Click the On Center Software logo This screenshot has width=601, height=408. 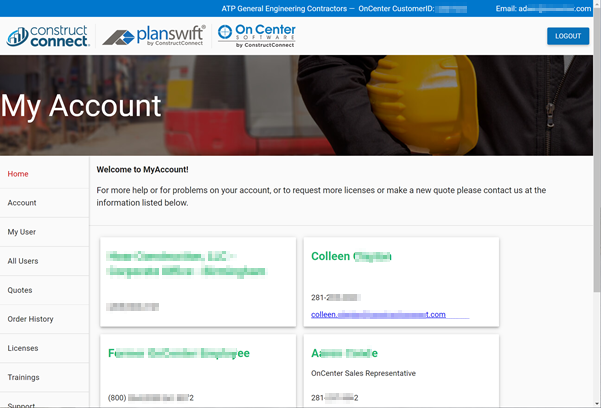click(x=256, y=36)
